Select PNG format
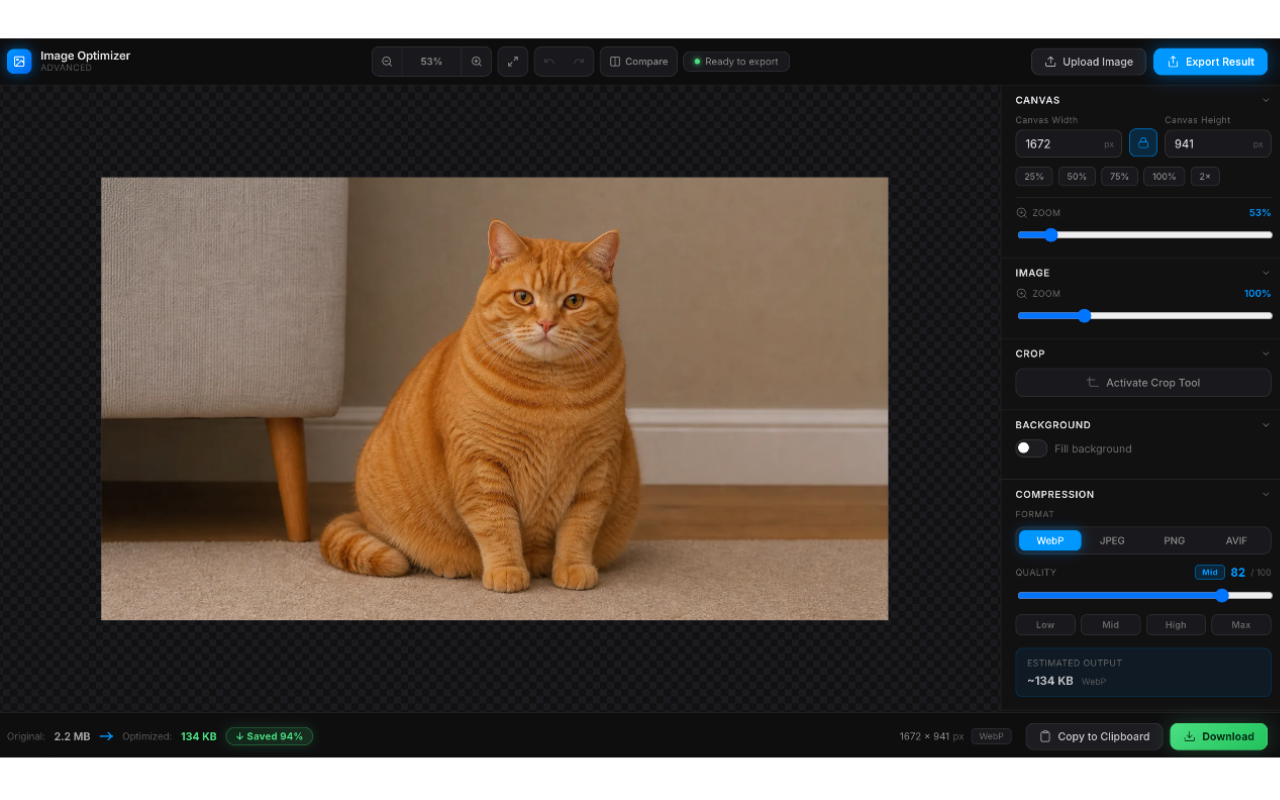The width and height of the screenshot is (1280, 800). pyautogui.click(x=1174, y=540)
